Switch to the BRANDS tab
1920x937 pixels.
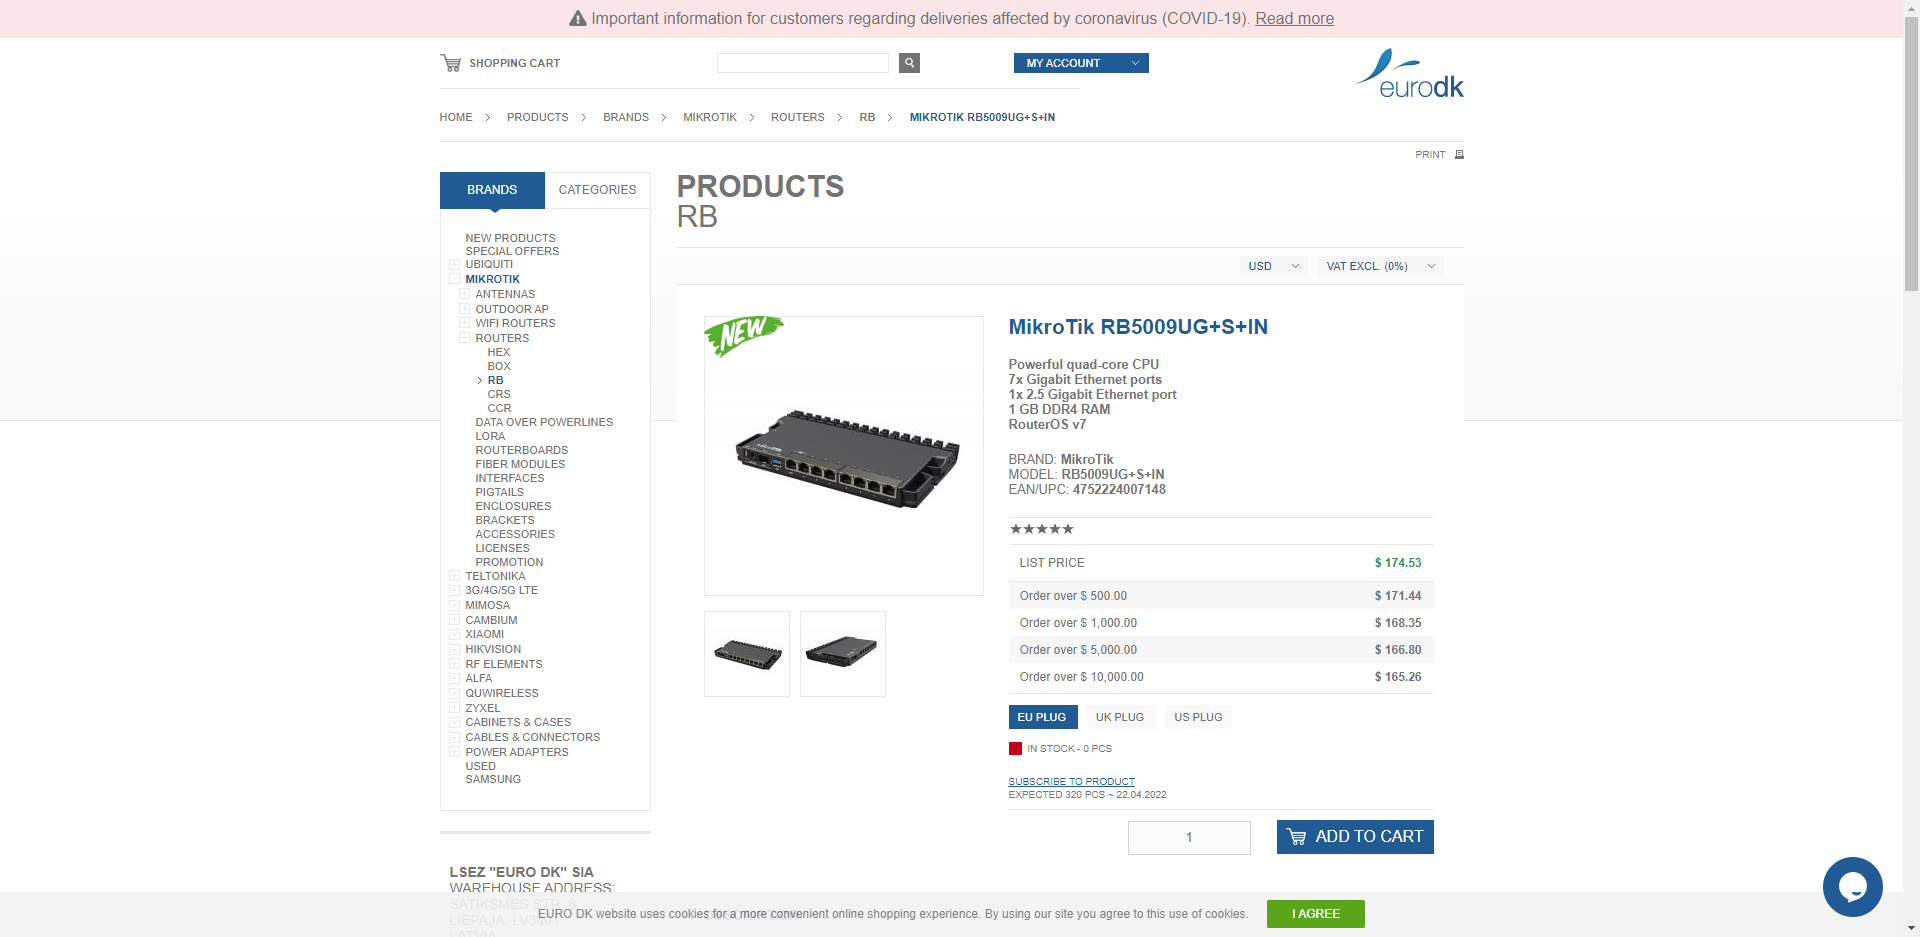492,190
